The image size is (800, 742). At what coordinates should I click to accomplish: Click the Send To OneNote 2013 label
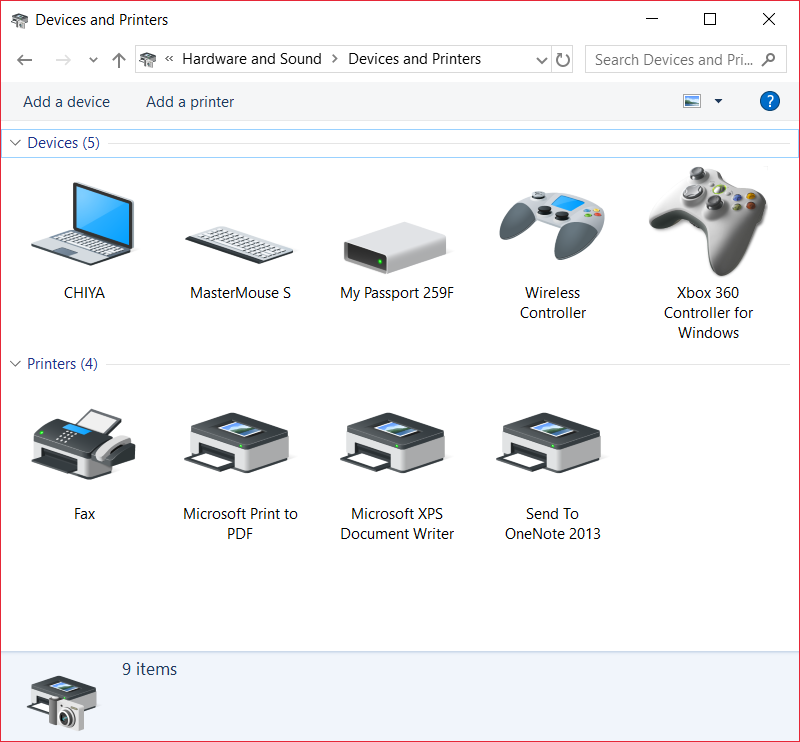coord(553,524)
